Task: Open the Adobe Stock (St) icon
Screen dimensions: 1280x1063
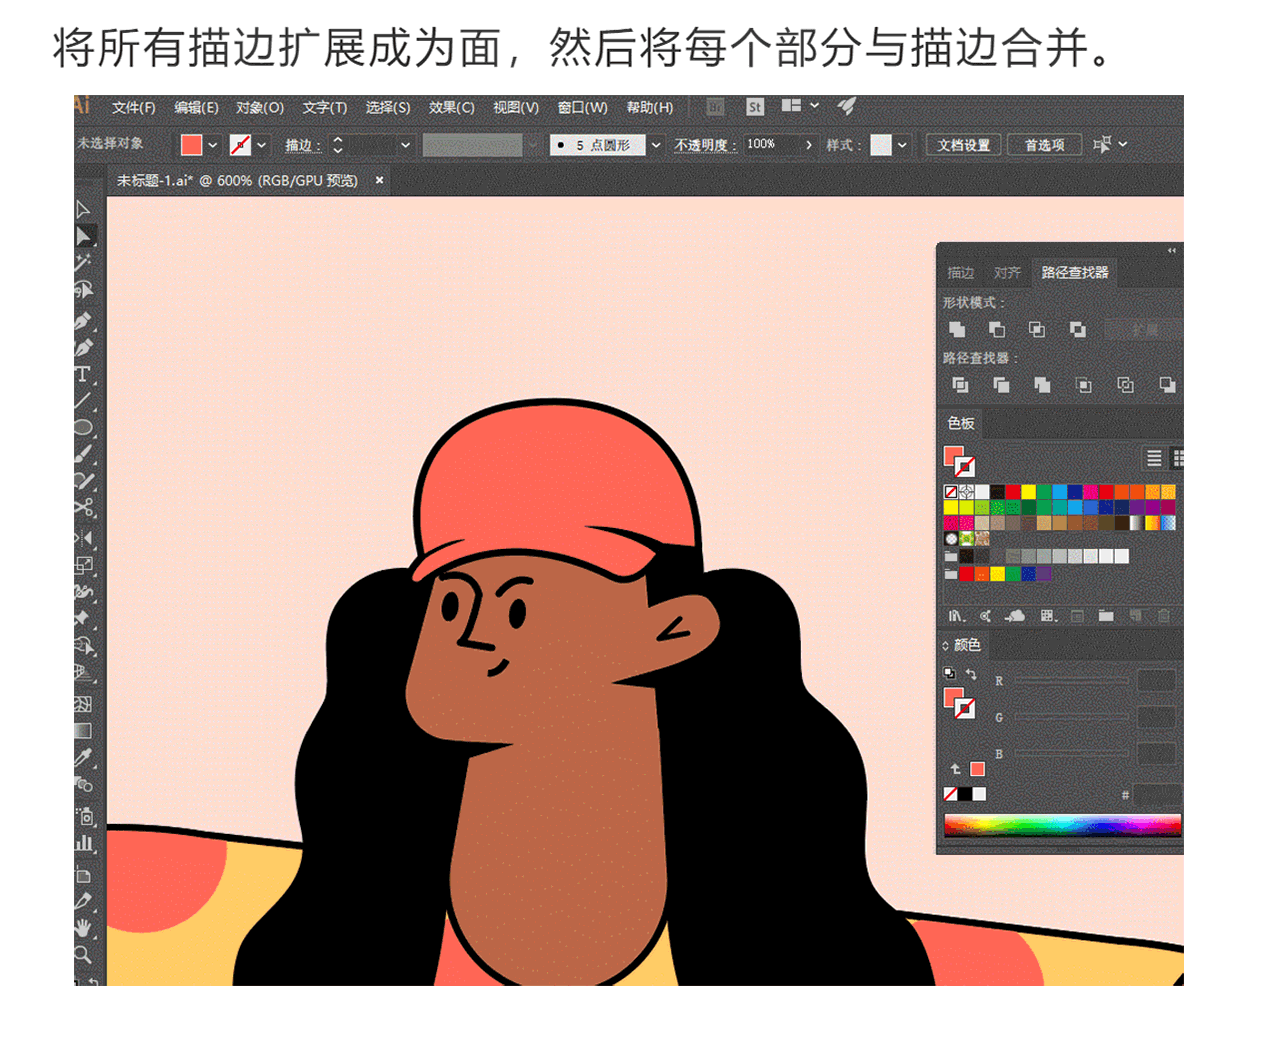Action: point(755,106)
